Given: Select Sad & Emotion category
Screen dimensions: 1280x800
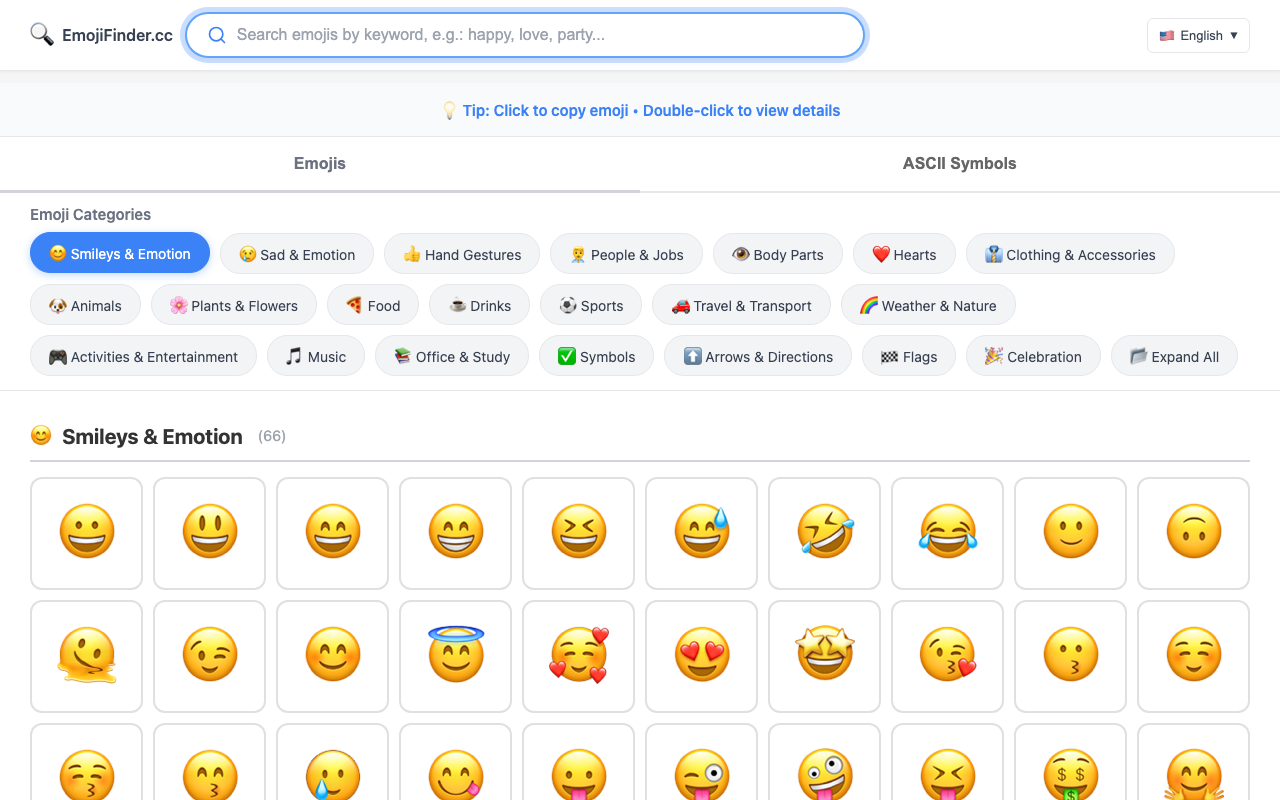Looking at the screenshot, I should pos(297,254).
